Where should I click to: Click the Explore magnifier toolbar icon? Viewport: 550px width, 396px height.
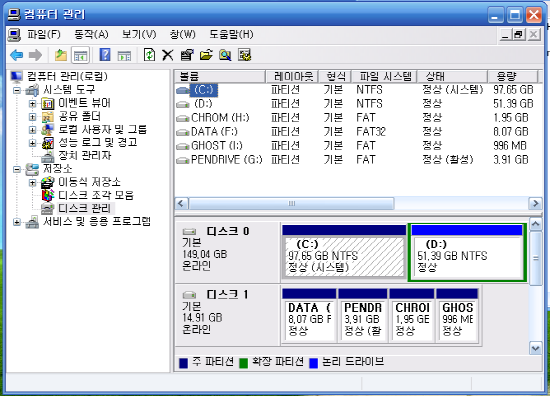click(x=225, y=55)
